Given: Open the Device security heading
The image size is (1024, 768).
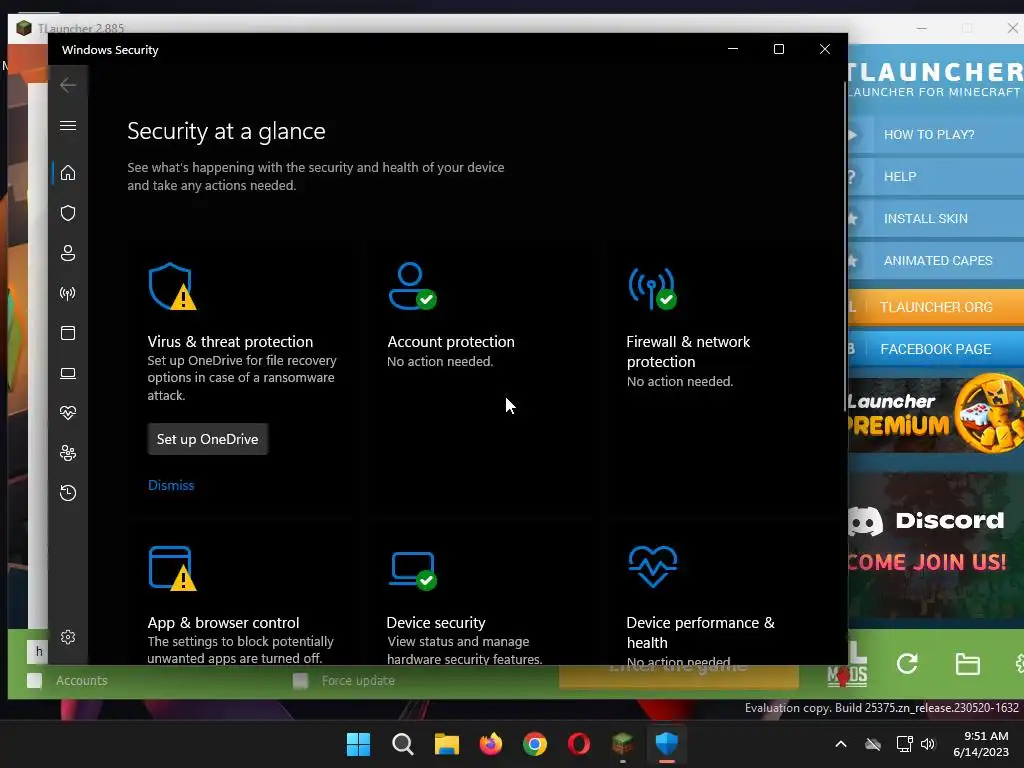Looking at the screenshot, I should click(x=436, y=622).
